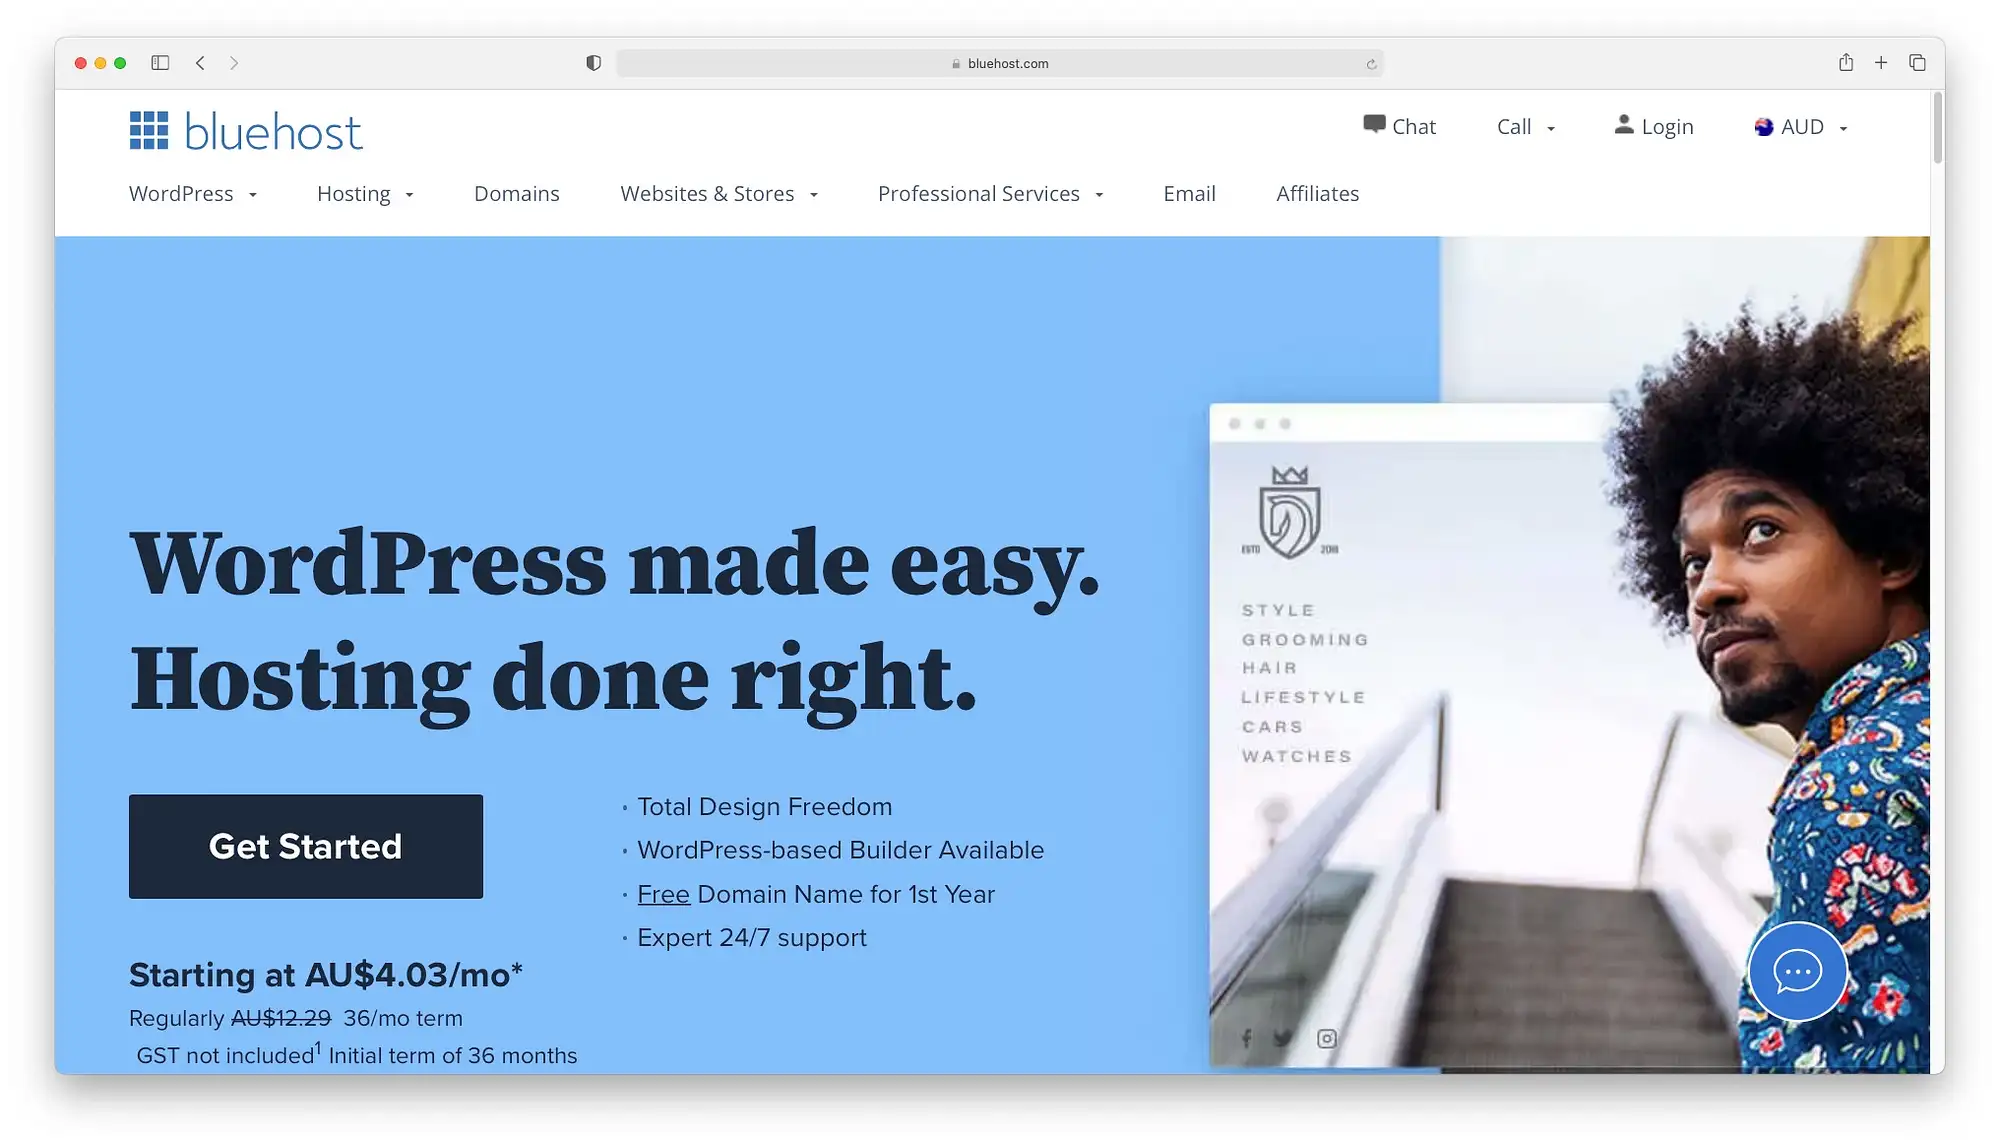Expand the Websites & Stores dropdown
The height and width of the screenshot is (1147, 2000).
718,194
